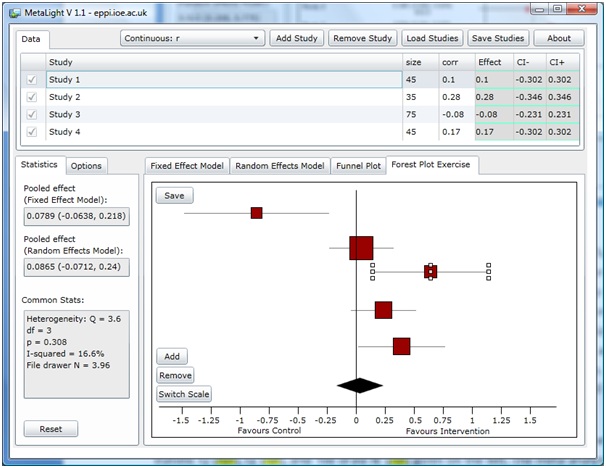
Task: Toggle the Study 1 checkbox
Action: [32, 80]
